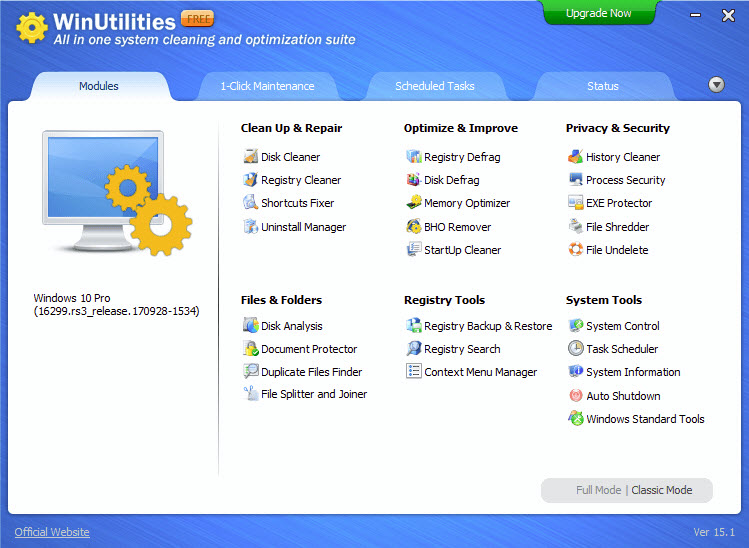Switch to the Modules tab
749x548 pixels.
click(99, 86)
